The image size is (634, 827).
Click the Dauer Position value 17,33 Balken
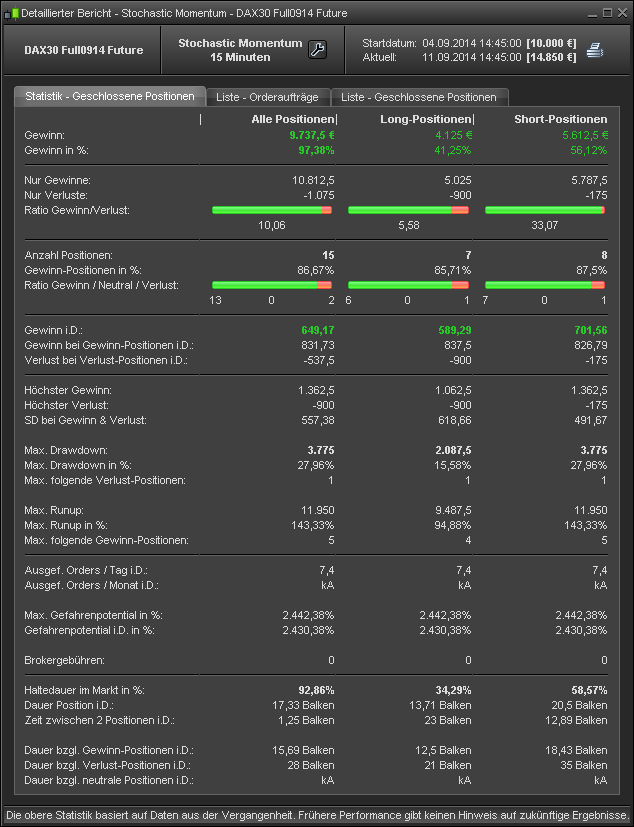coord(303,705)
